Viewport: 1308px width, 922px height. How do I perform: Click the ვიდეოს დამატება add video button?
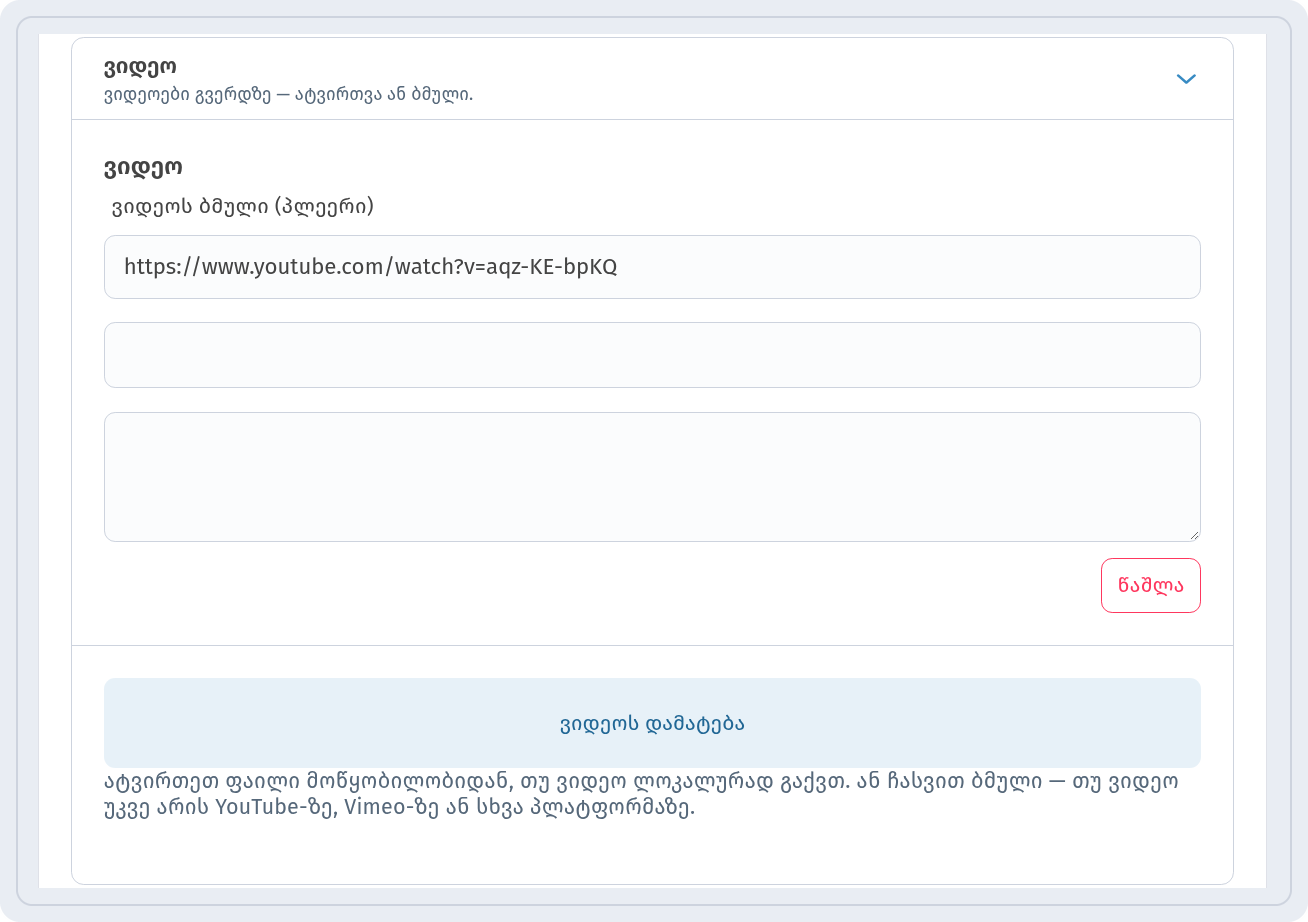click(652, 723)
